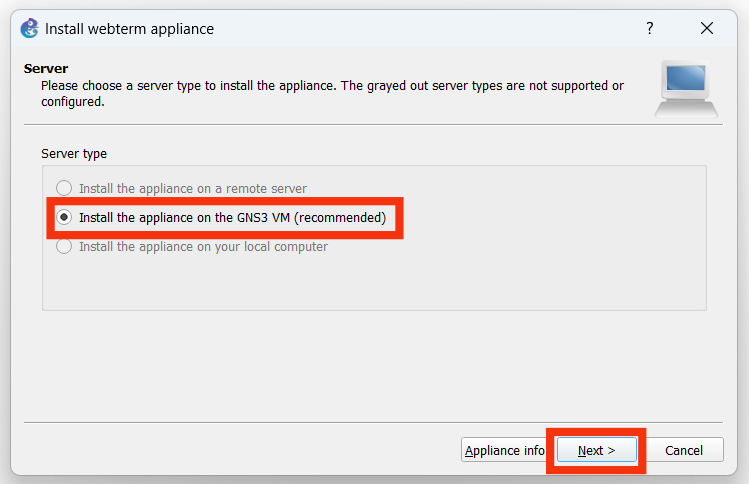This screenshot has width=749, height=484.
Task: Cancel the appliance installation
Action: pos(684,451)
